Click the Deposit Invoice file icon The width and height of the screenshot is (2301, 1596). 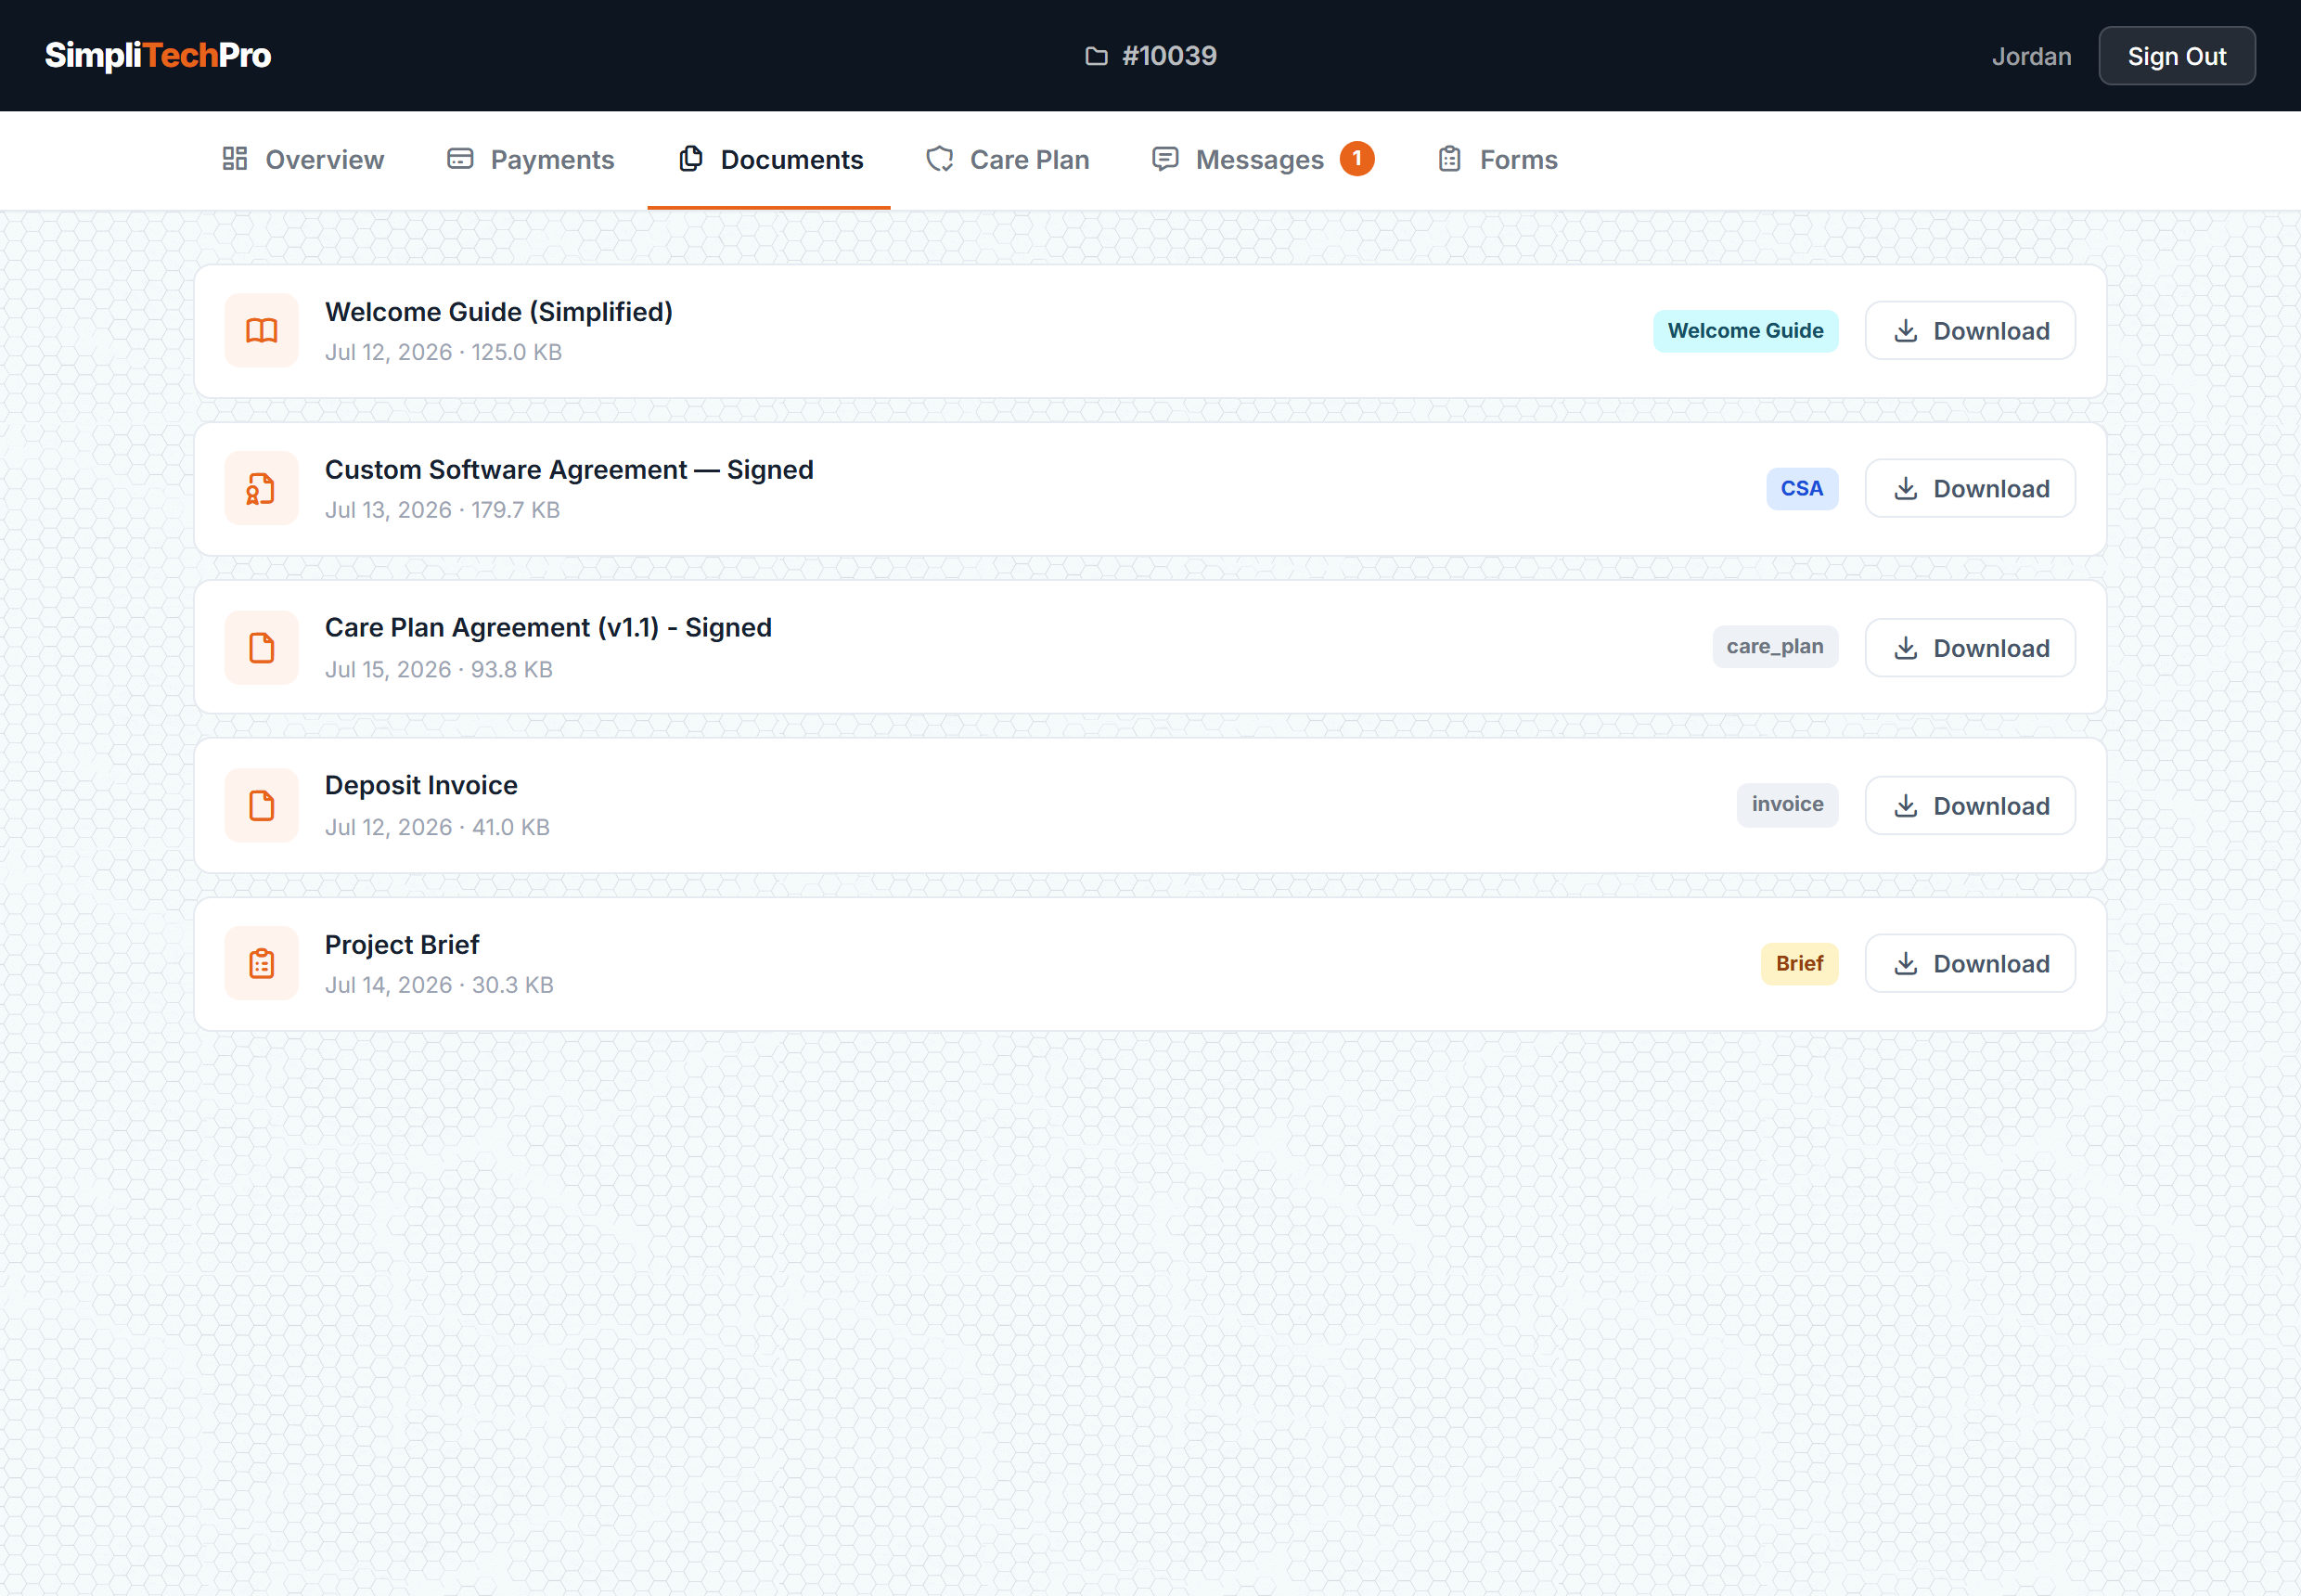pyautogui.click(x=262, y=806)
